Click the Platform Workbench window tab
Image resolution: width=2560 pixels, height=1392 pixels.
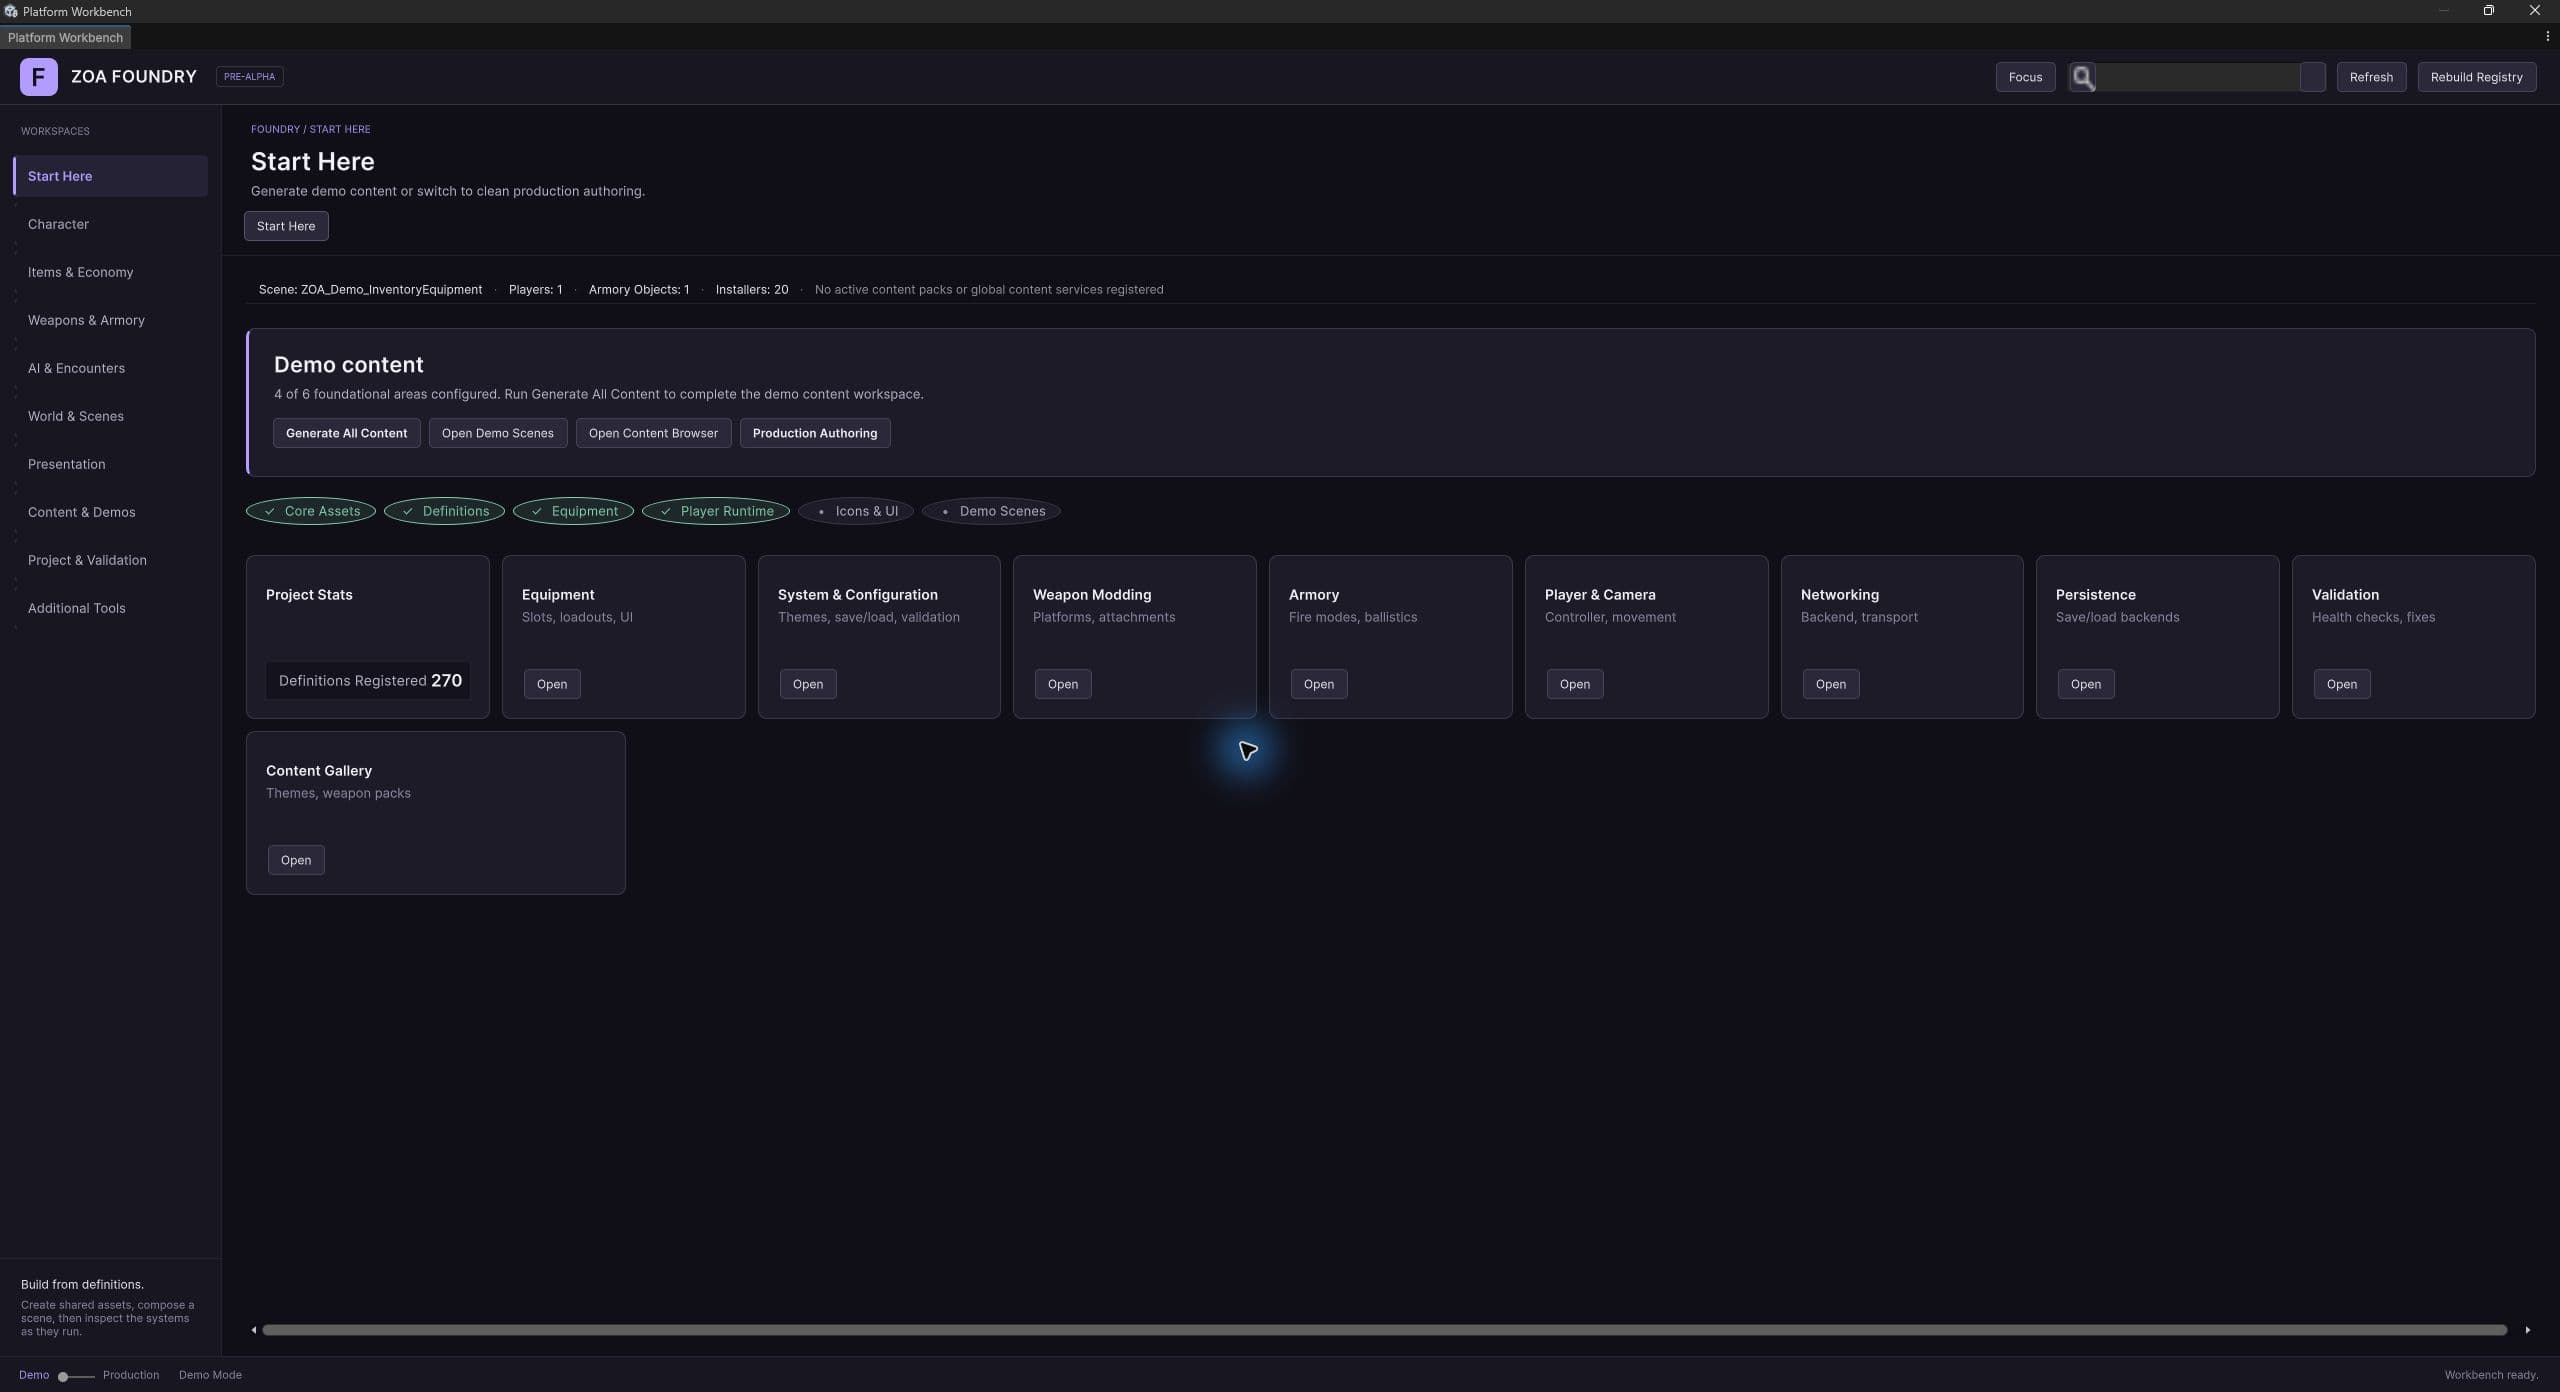[x=65, y=37]
